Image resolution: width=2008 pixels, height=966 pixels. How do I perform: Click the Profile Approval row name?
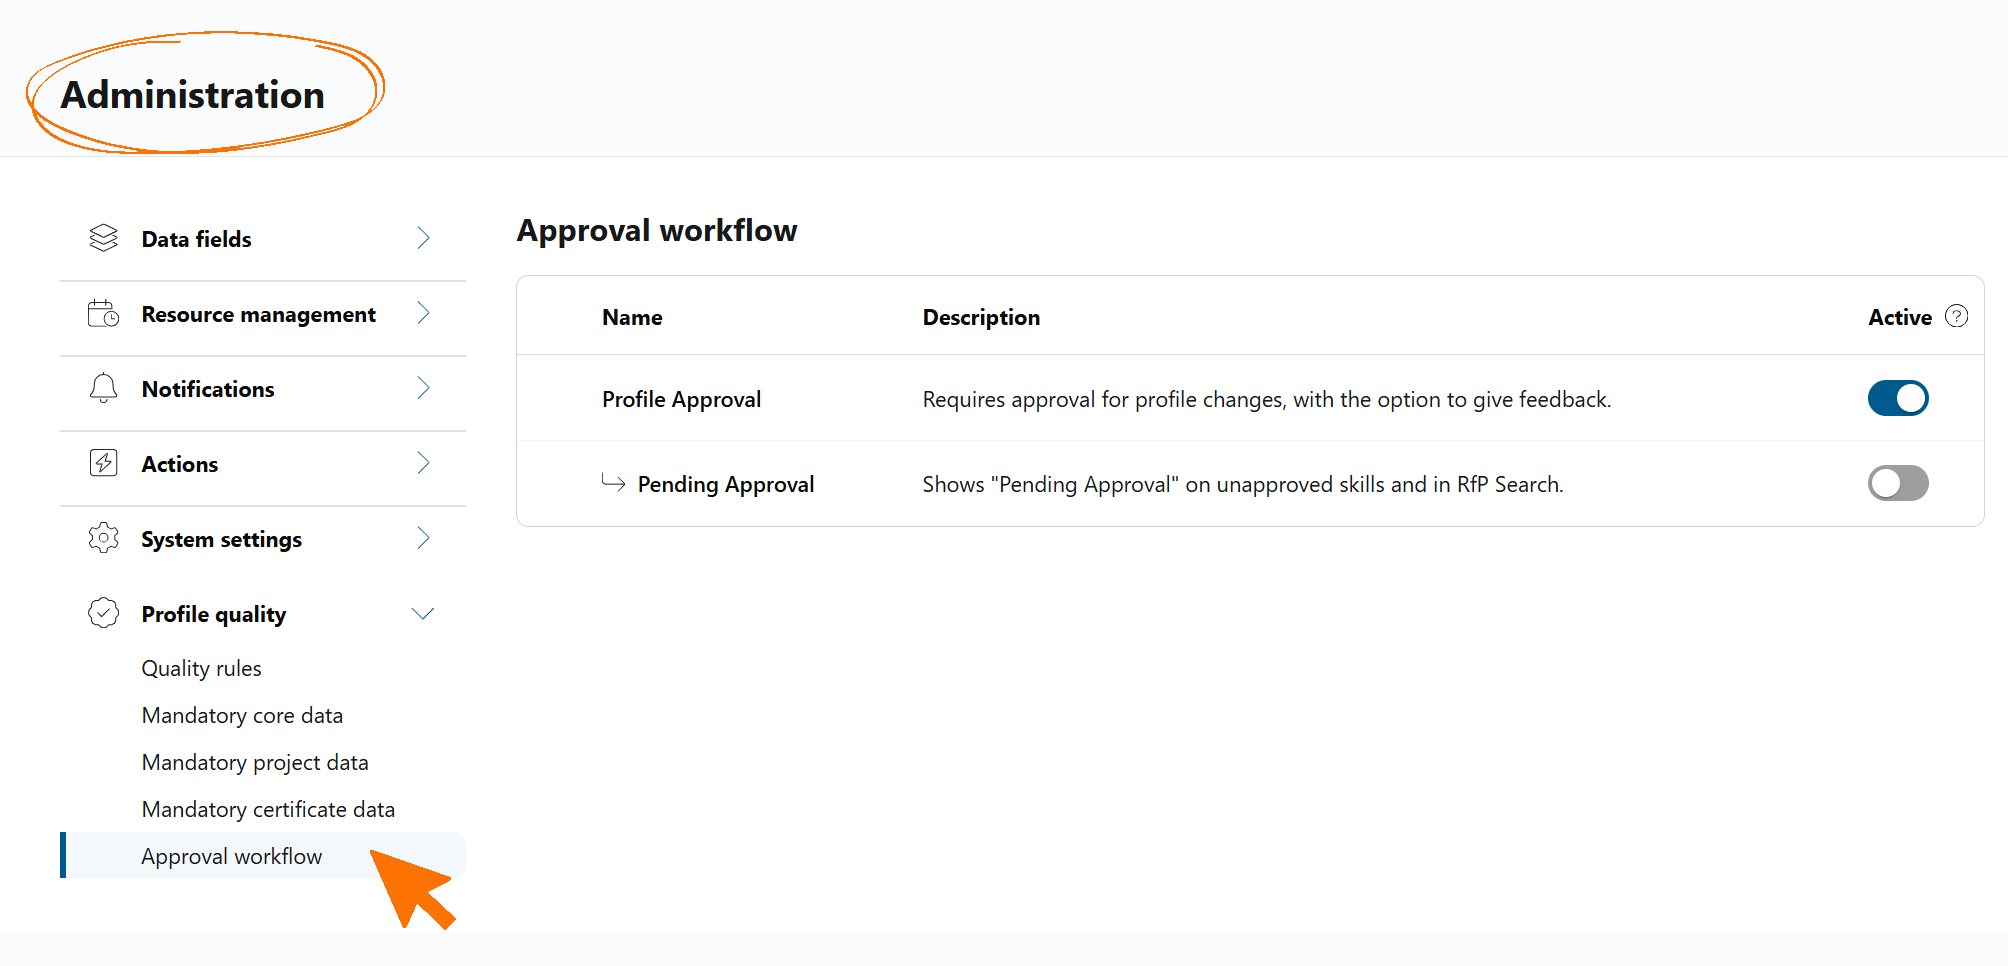[681, 399]
